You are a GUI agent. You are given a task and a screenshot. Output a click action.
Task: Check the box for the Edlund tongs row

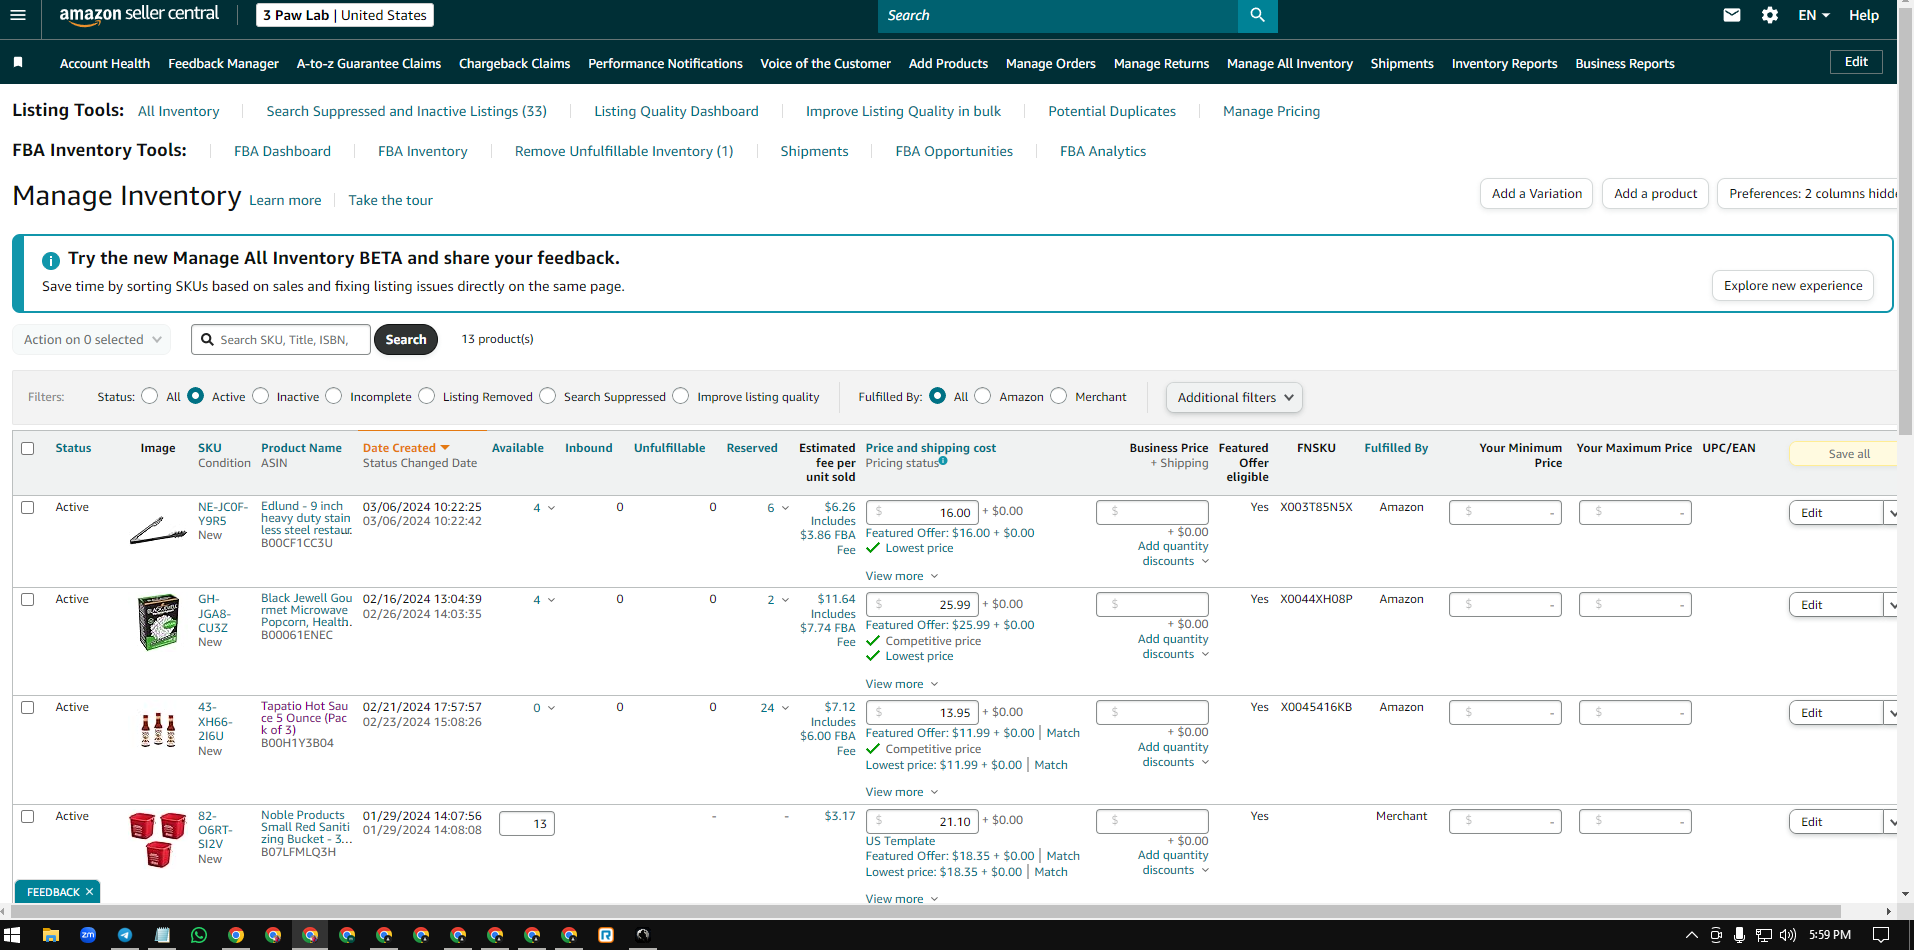click(28, 507)
